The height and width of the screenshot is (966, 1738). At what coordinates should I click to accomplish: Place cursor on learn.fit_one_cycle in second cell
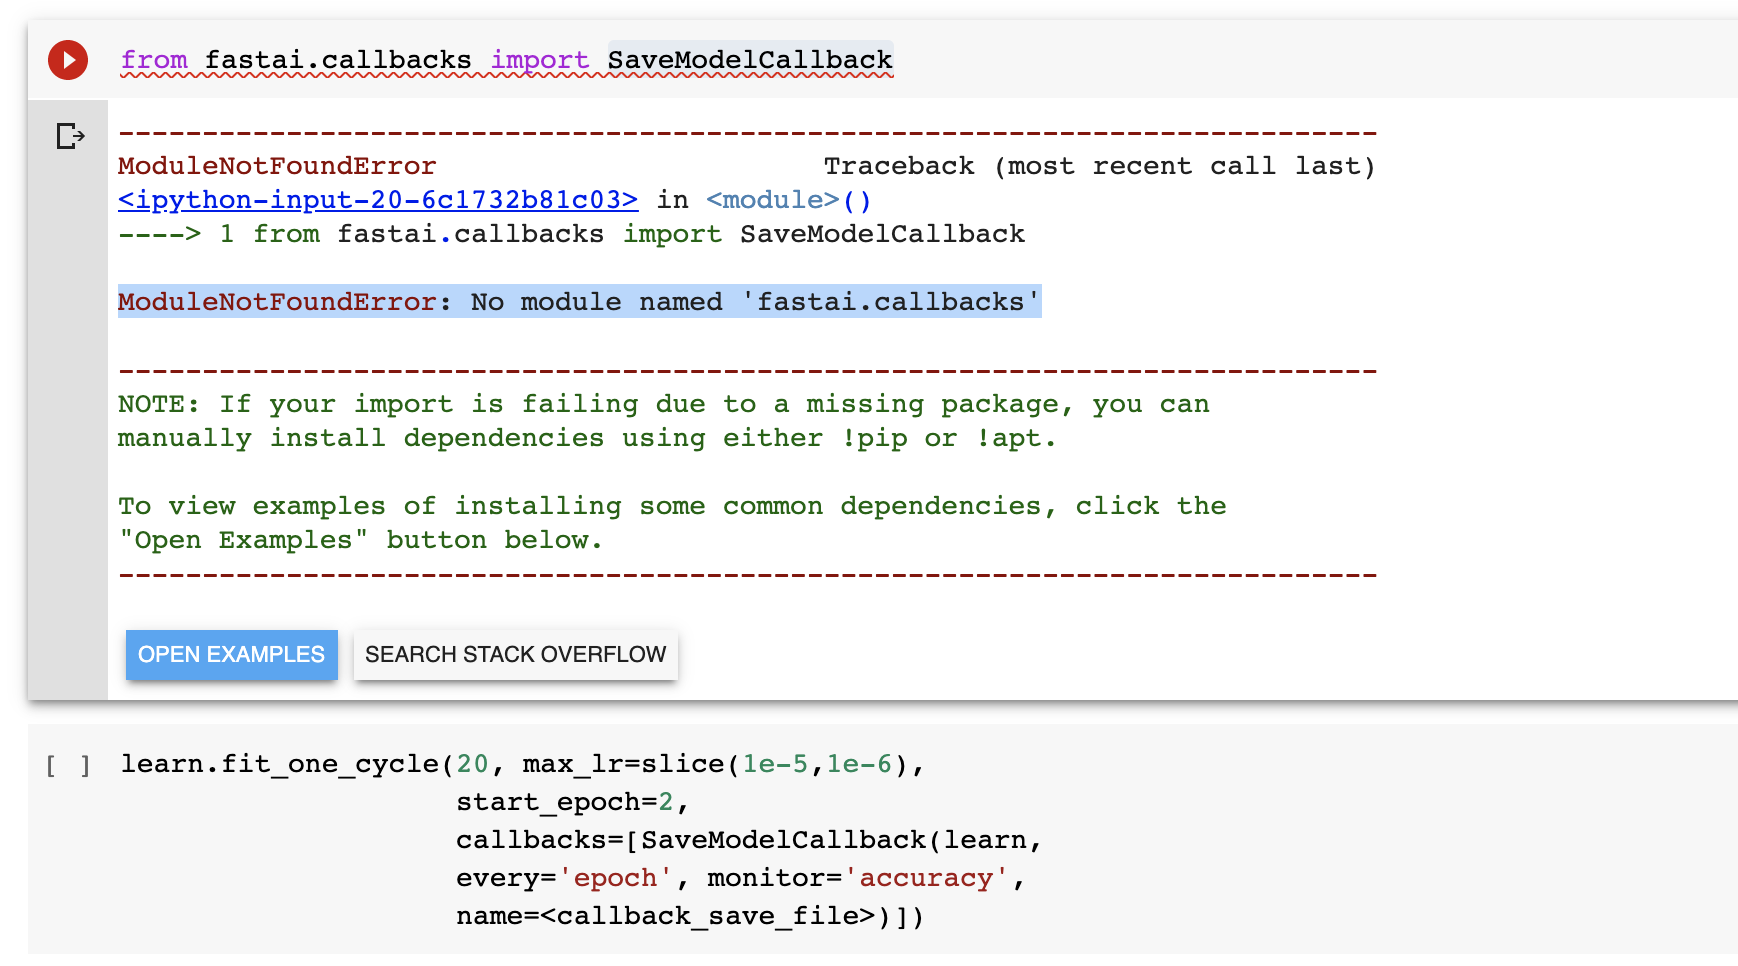pos(280,764)
